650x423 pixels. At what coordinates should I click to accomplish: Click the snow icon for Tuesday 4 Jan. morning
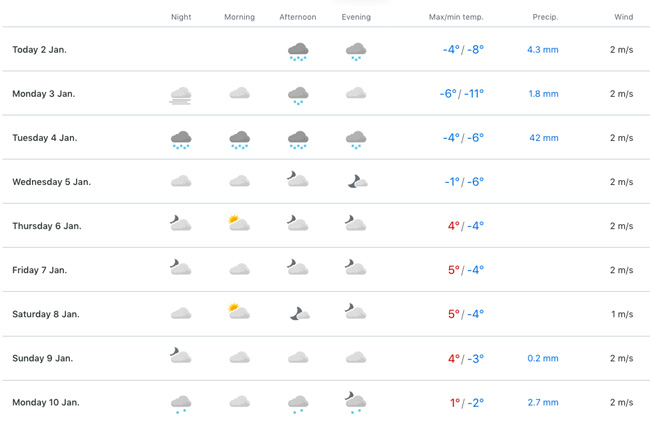pos(240,140)
